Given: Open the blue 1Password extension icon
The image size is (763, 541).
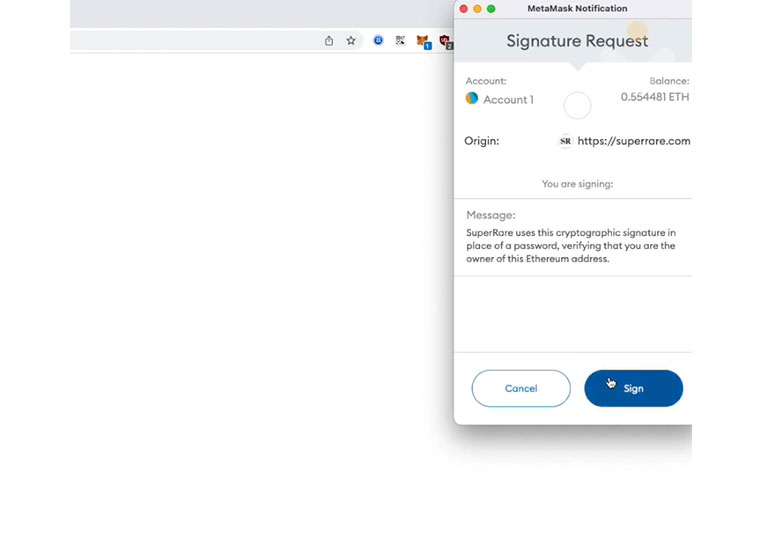Looking at the screenshot, I should coord(378,40).
